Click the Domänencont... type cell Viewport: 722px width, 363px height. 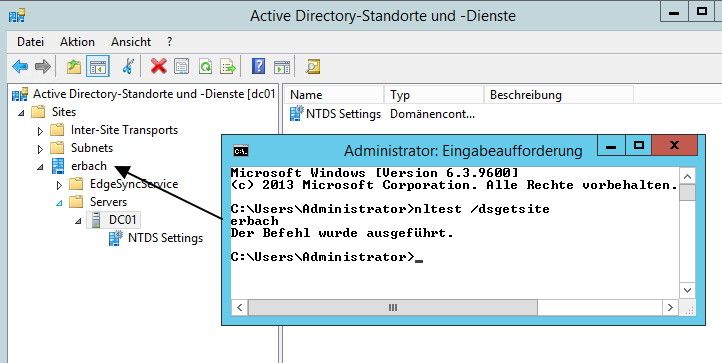pyautogui.click(x=432, y=114)
